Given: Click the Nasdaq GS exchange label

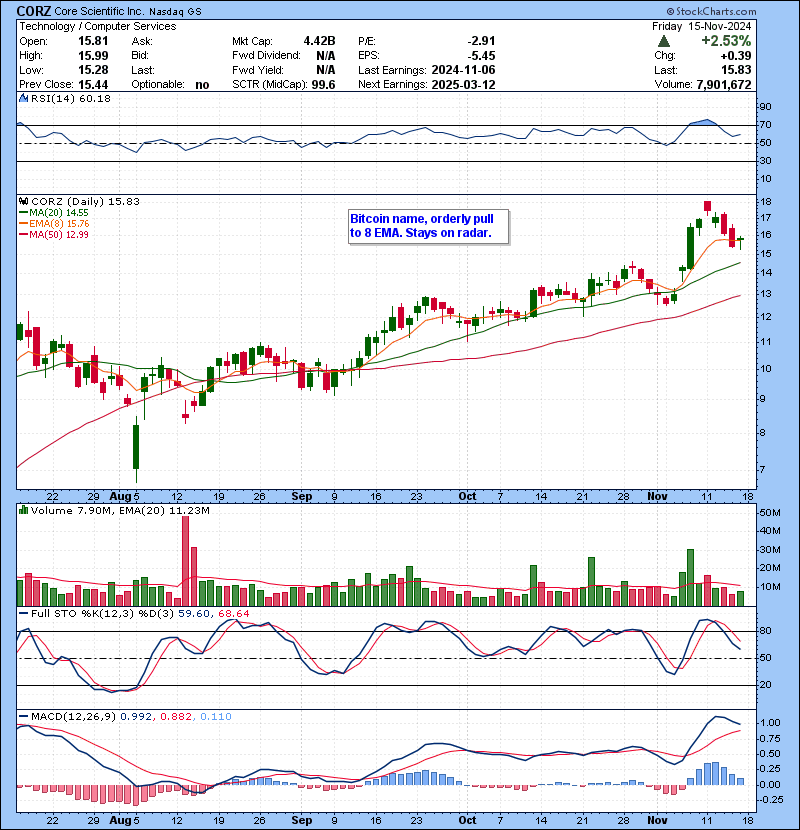Looking at the screenshot, I should [x=175, y=12].
